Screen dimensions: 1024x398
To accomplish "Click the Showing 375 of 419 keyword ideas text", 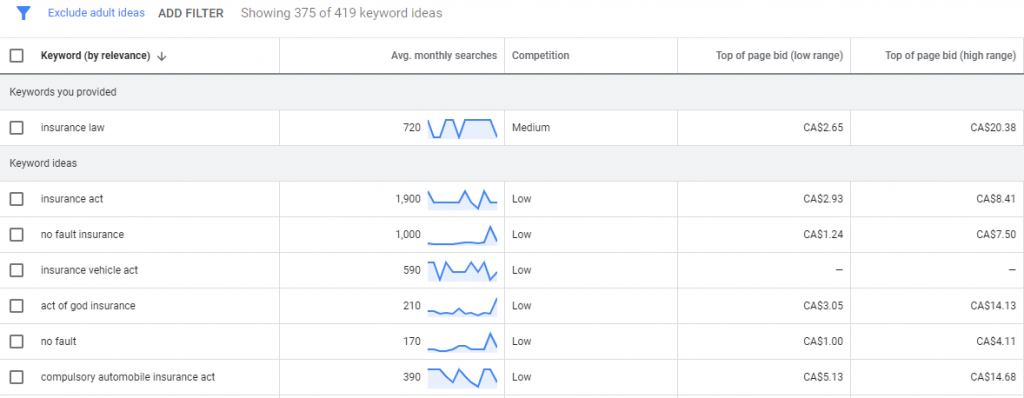I will click(x=342, y=13).
